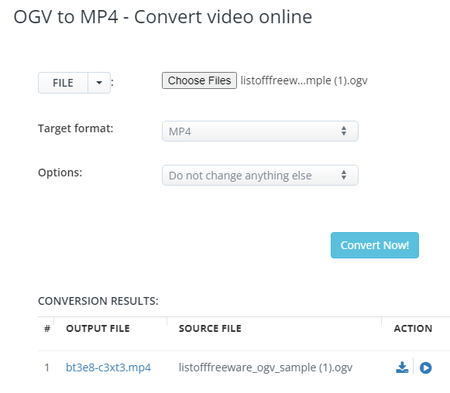Viewport: 450px width, 393px height.
Task: Click the arrows on the MP4 selector
Action: click(344, 131)
